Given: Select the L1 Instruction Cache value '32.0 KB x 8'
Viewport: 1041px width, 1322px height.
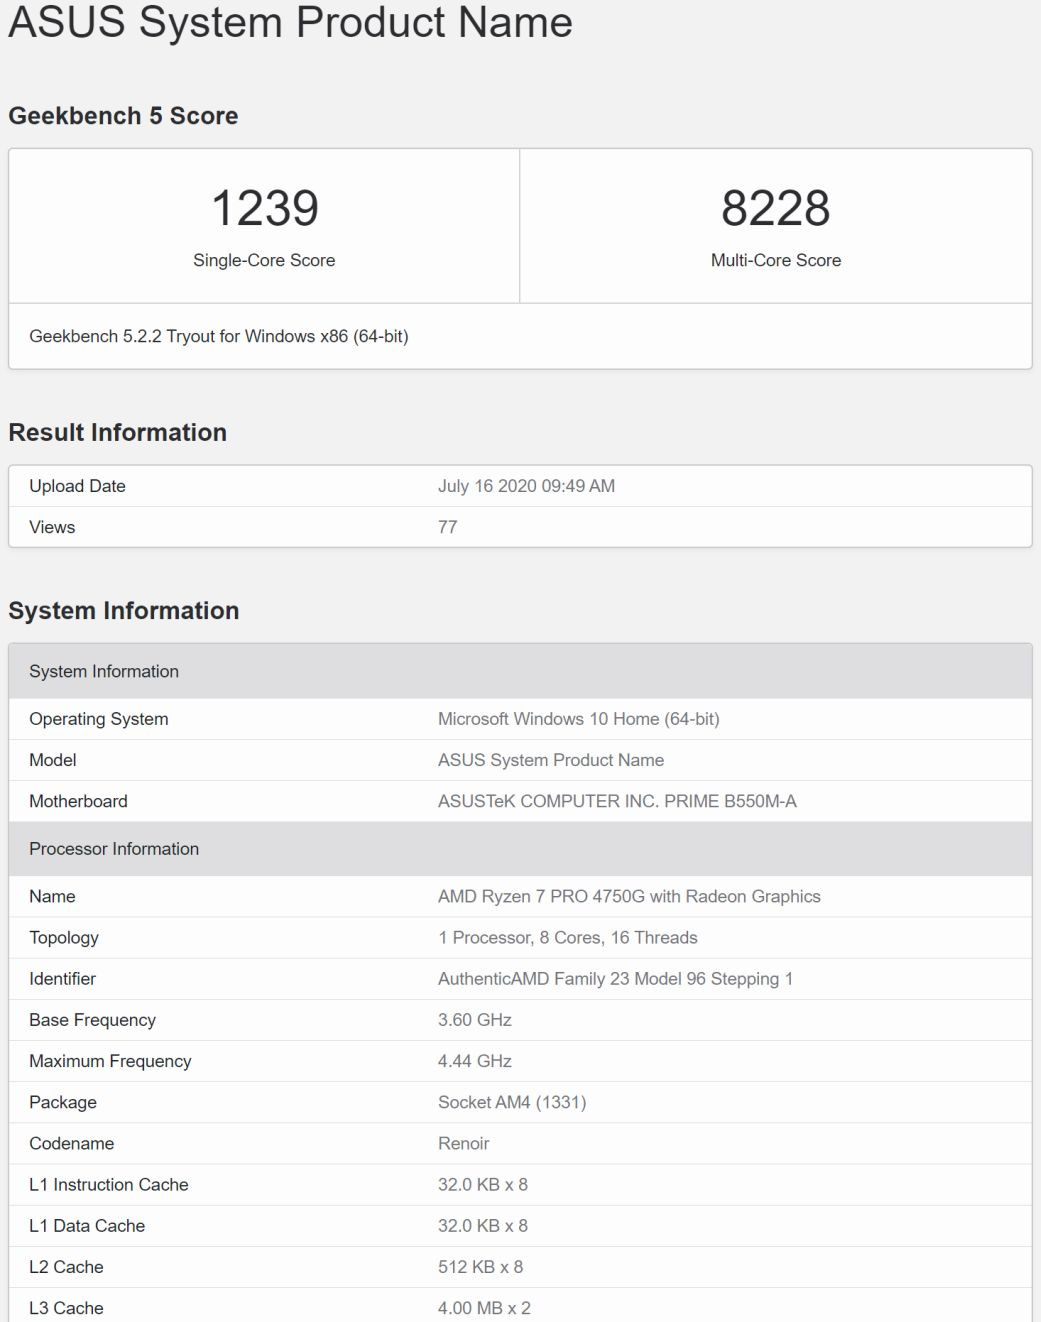Looking at the screenshot, I should pyautogui.click(x=483, y=1185).
